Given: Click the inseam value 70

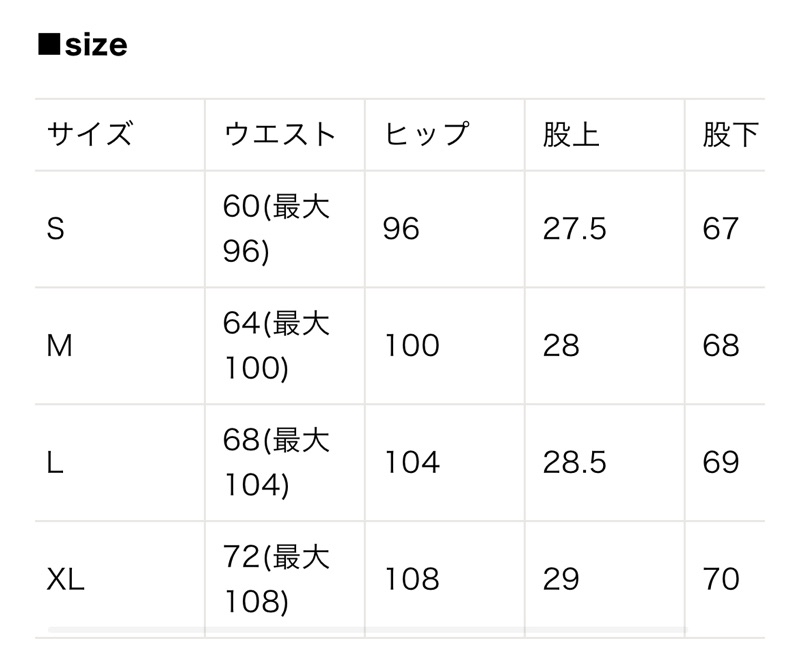Looking at the screenshot, I should point(720,579).
